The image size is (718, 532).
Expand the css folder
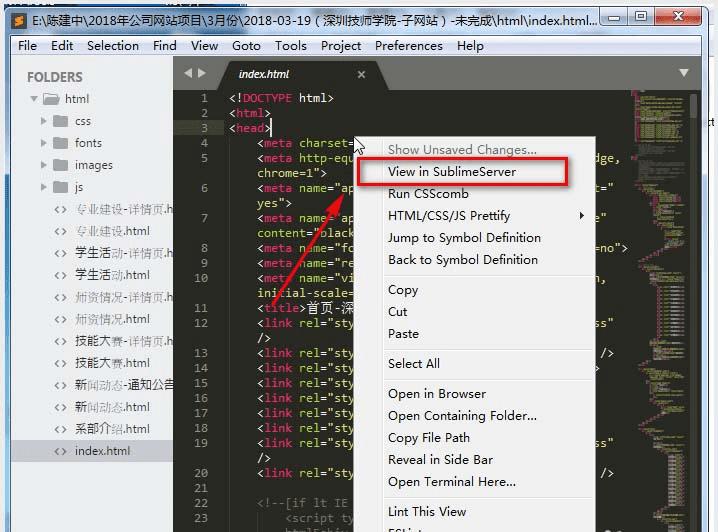(x=44, y=121)
